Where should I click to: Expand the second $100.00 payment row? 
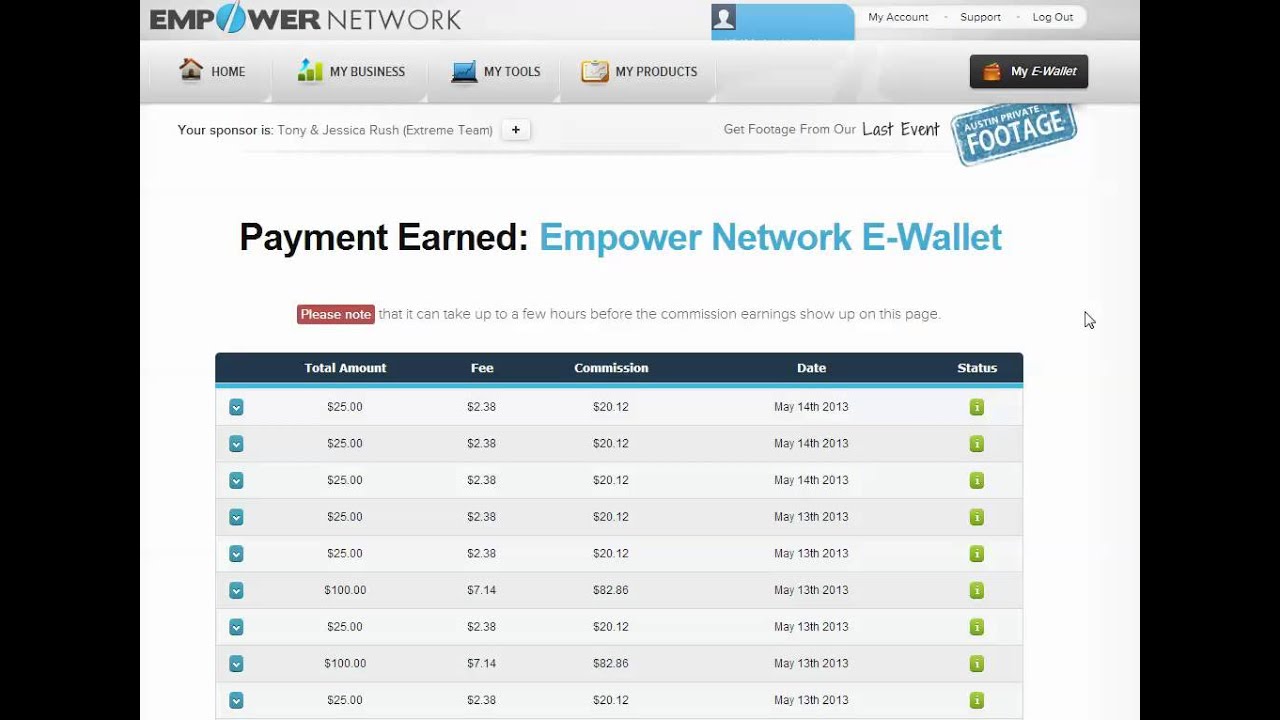(x=236, y=664)
